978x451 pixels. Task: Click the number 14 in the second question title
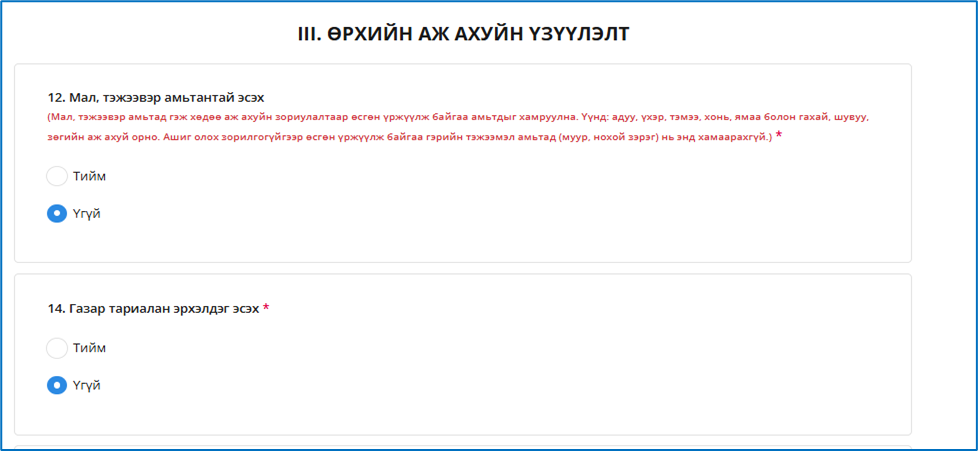pos(55,309)
